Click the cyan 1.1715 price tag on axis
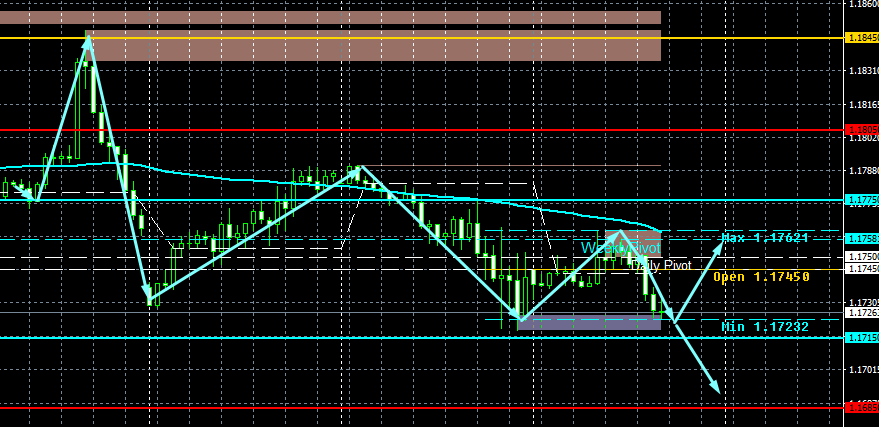Viewport: 879px width, 427px height. coord(861,338)
